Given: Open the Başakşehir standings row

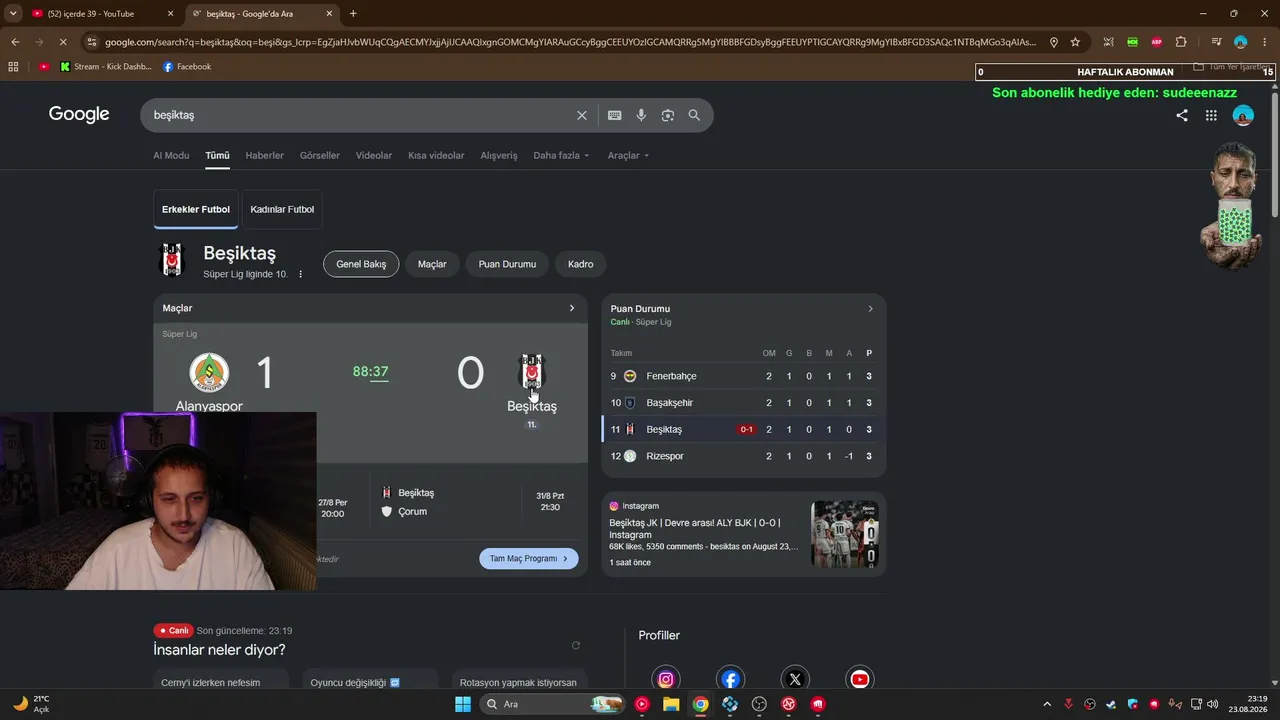Looking at the screenshot, I should (744, 403).
